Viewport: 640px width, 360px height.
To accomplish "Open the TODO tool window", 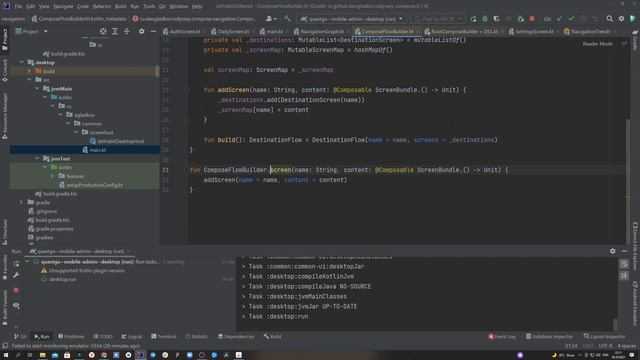I will 102,337.
